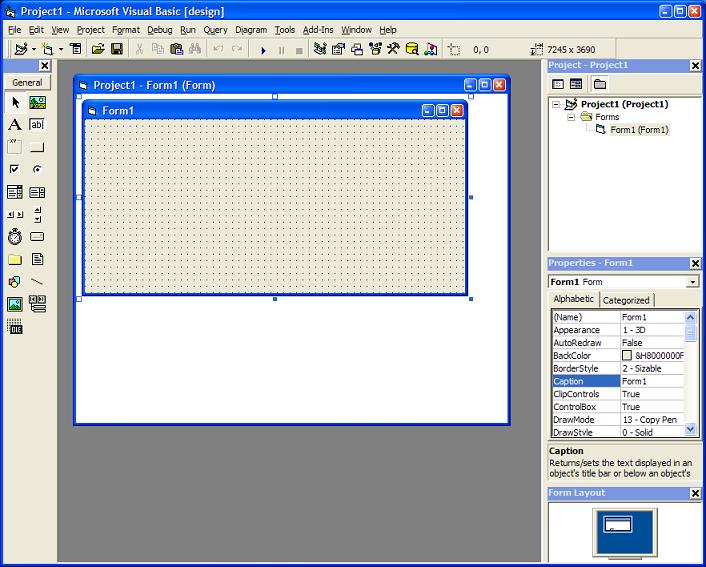
Task: Select the VScrollBar control tool
Action: [x=37, y=215]
